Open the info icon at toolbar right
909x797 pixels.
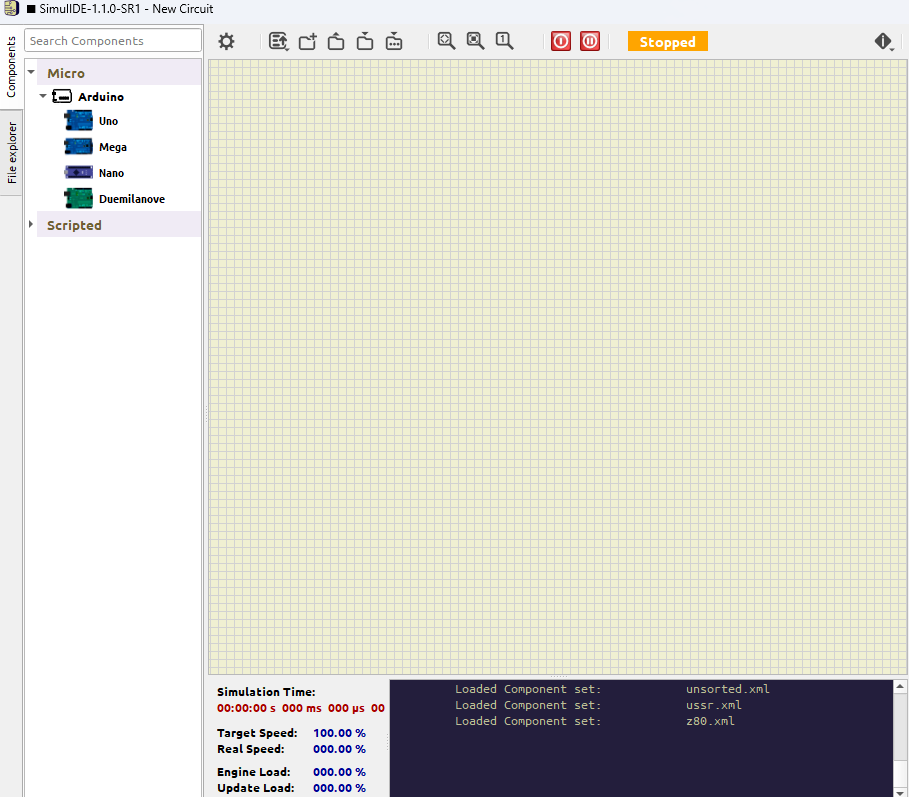point(884,41)
